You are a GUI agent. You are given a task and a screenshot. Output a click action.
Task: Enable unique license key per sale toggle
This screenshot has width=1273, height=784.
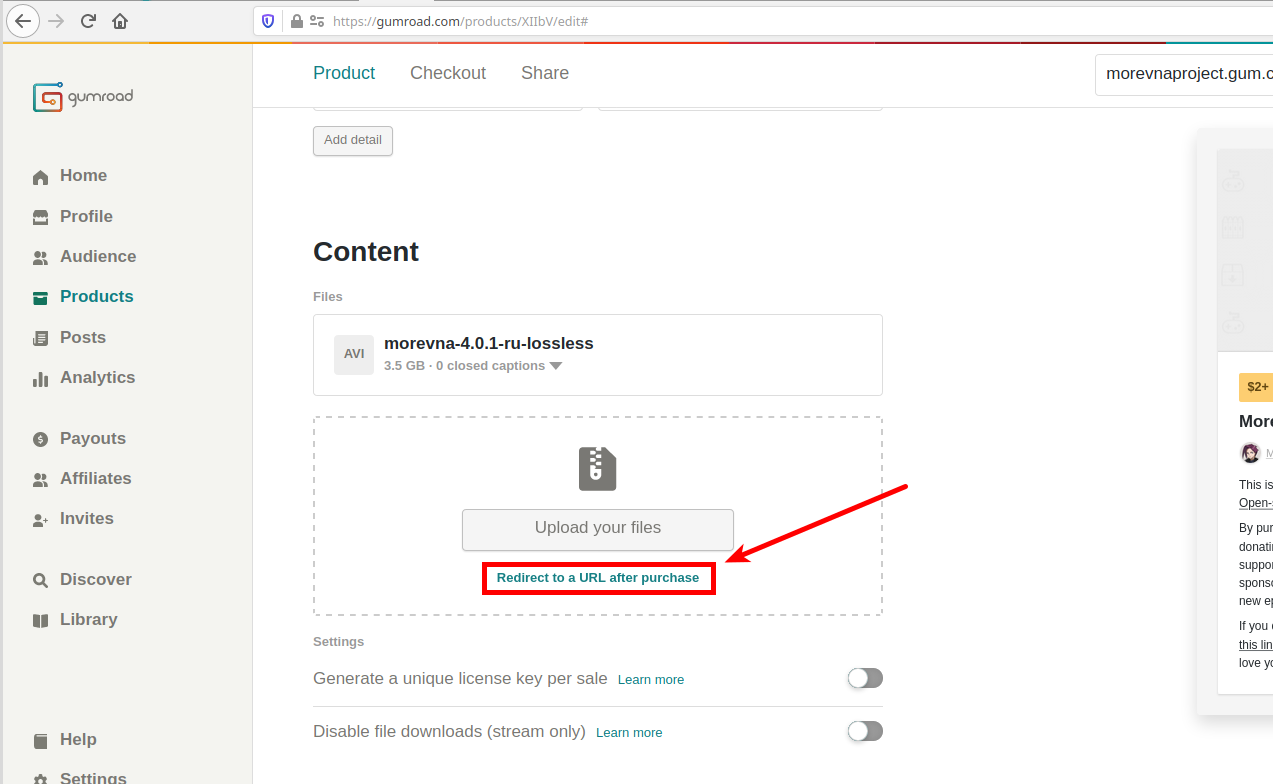coord(865,678)
